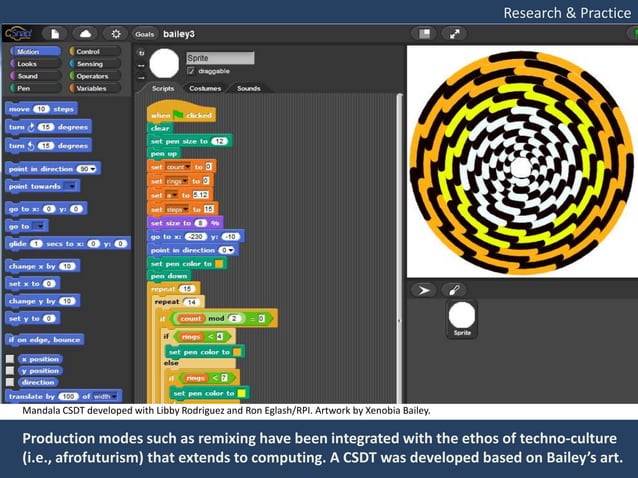Open the cloud menu icon
Screen dimensions: 638x478
pos(85,34)
